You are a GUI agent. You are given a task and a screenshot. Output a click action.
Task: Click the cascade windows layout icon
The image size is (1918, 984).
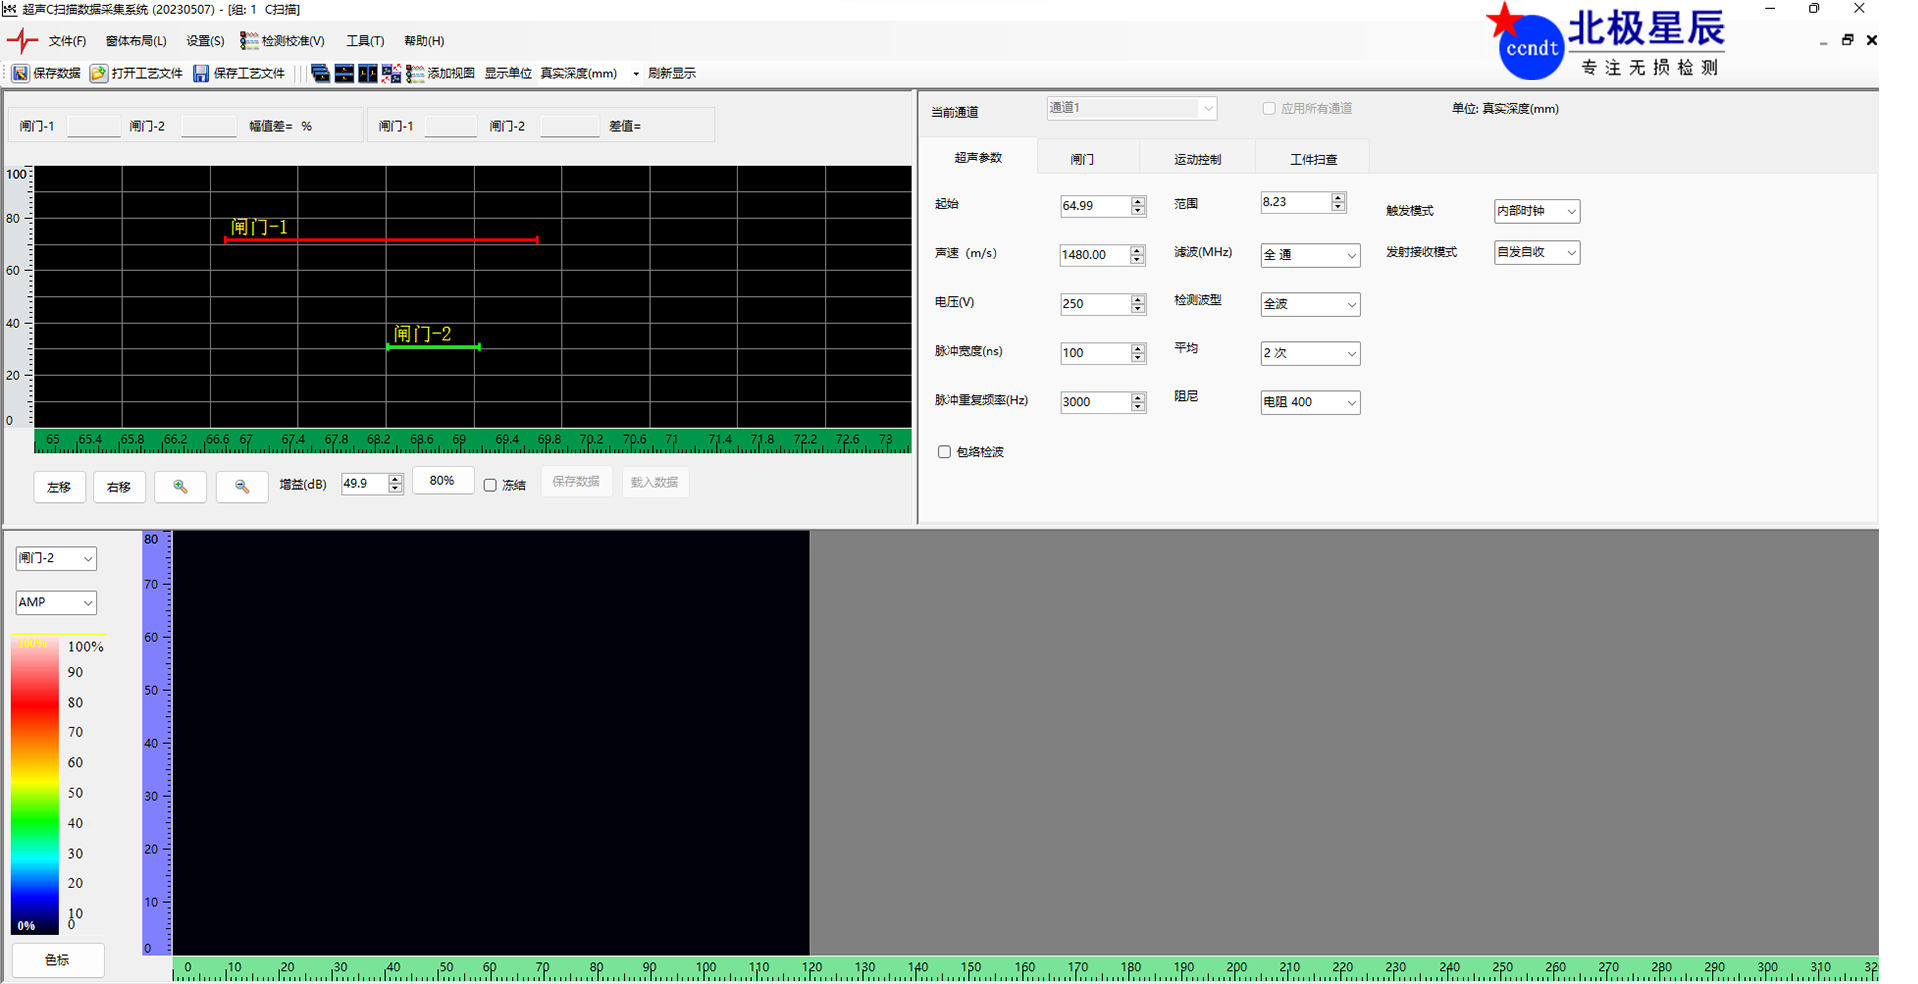click(x=320, y=73)
